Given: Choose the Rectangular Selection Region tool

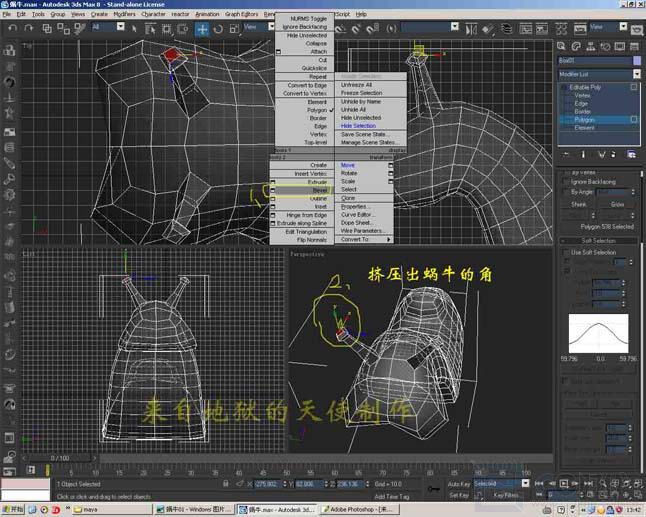Looking at the screenshot, I should (166, 28).
